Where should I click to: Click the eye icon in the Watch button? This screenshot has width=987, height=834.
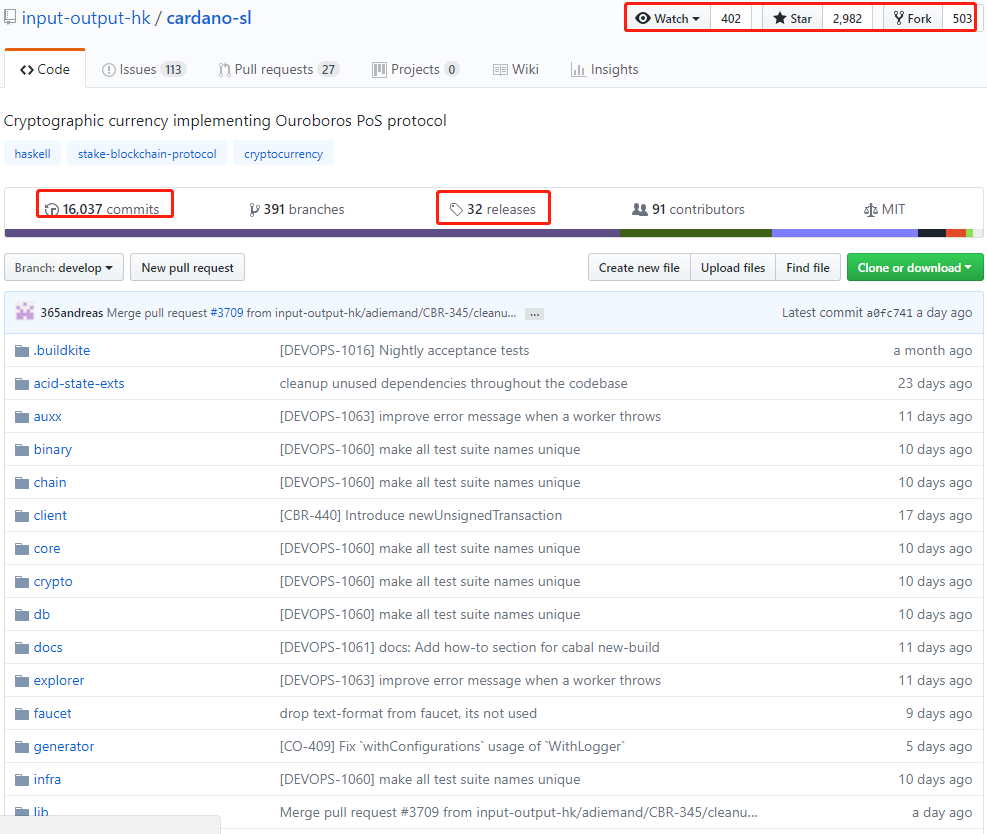(x=643, y=18)
